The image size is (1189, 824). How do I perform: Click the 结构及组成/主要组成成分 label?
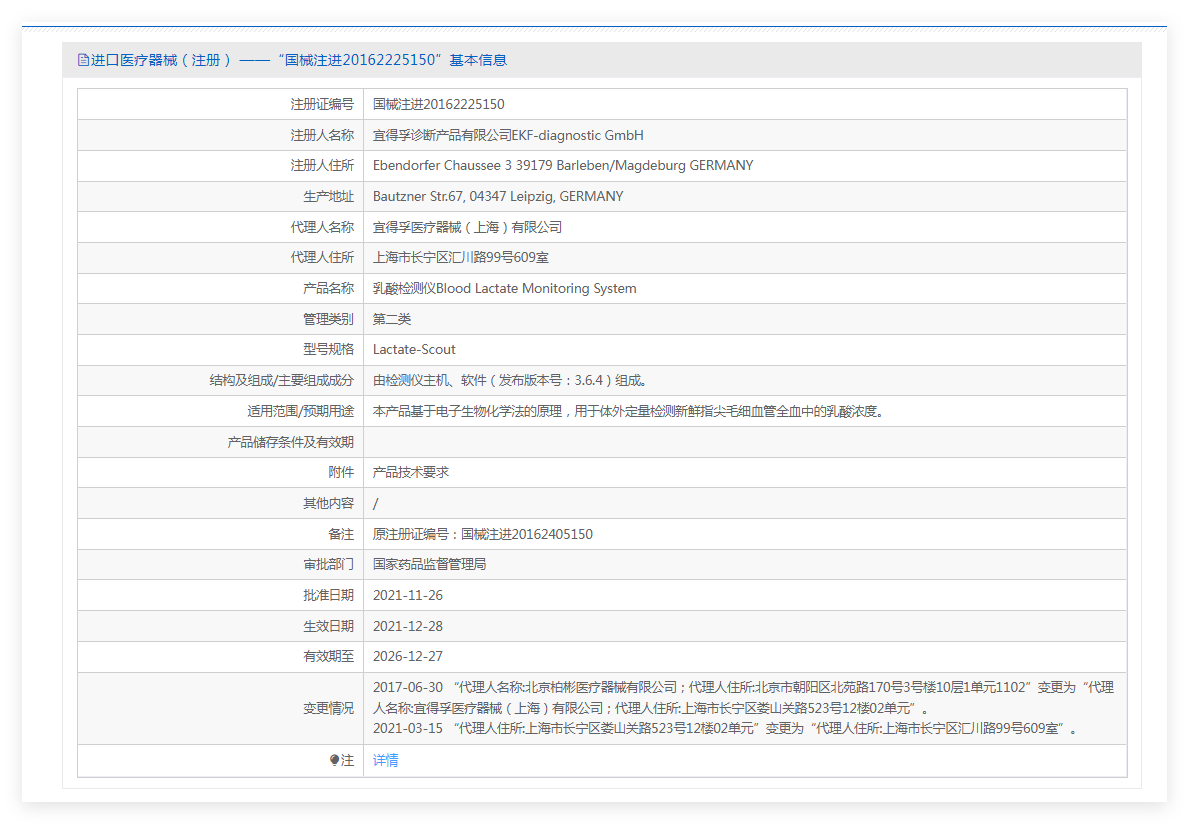point(281,381)
